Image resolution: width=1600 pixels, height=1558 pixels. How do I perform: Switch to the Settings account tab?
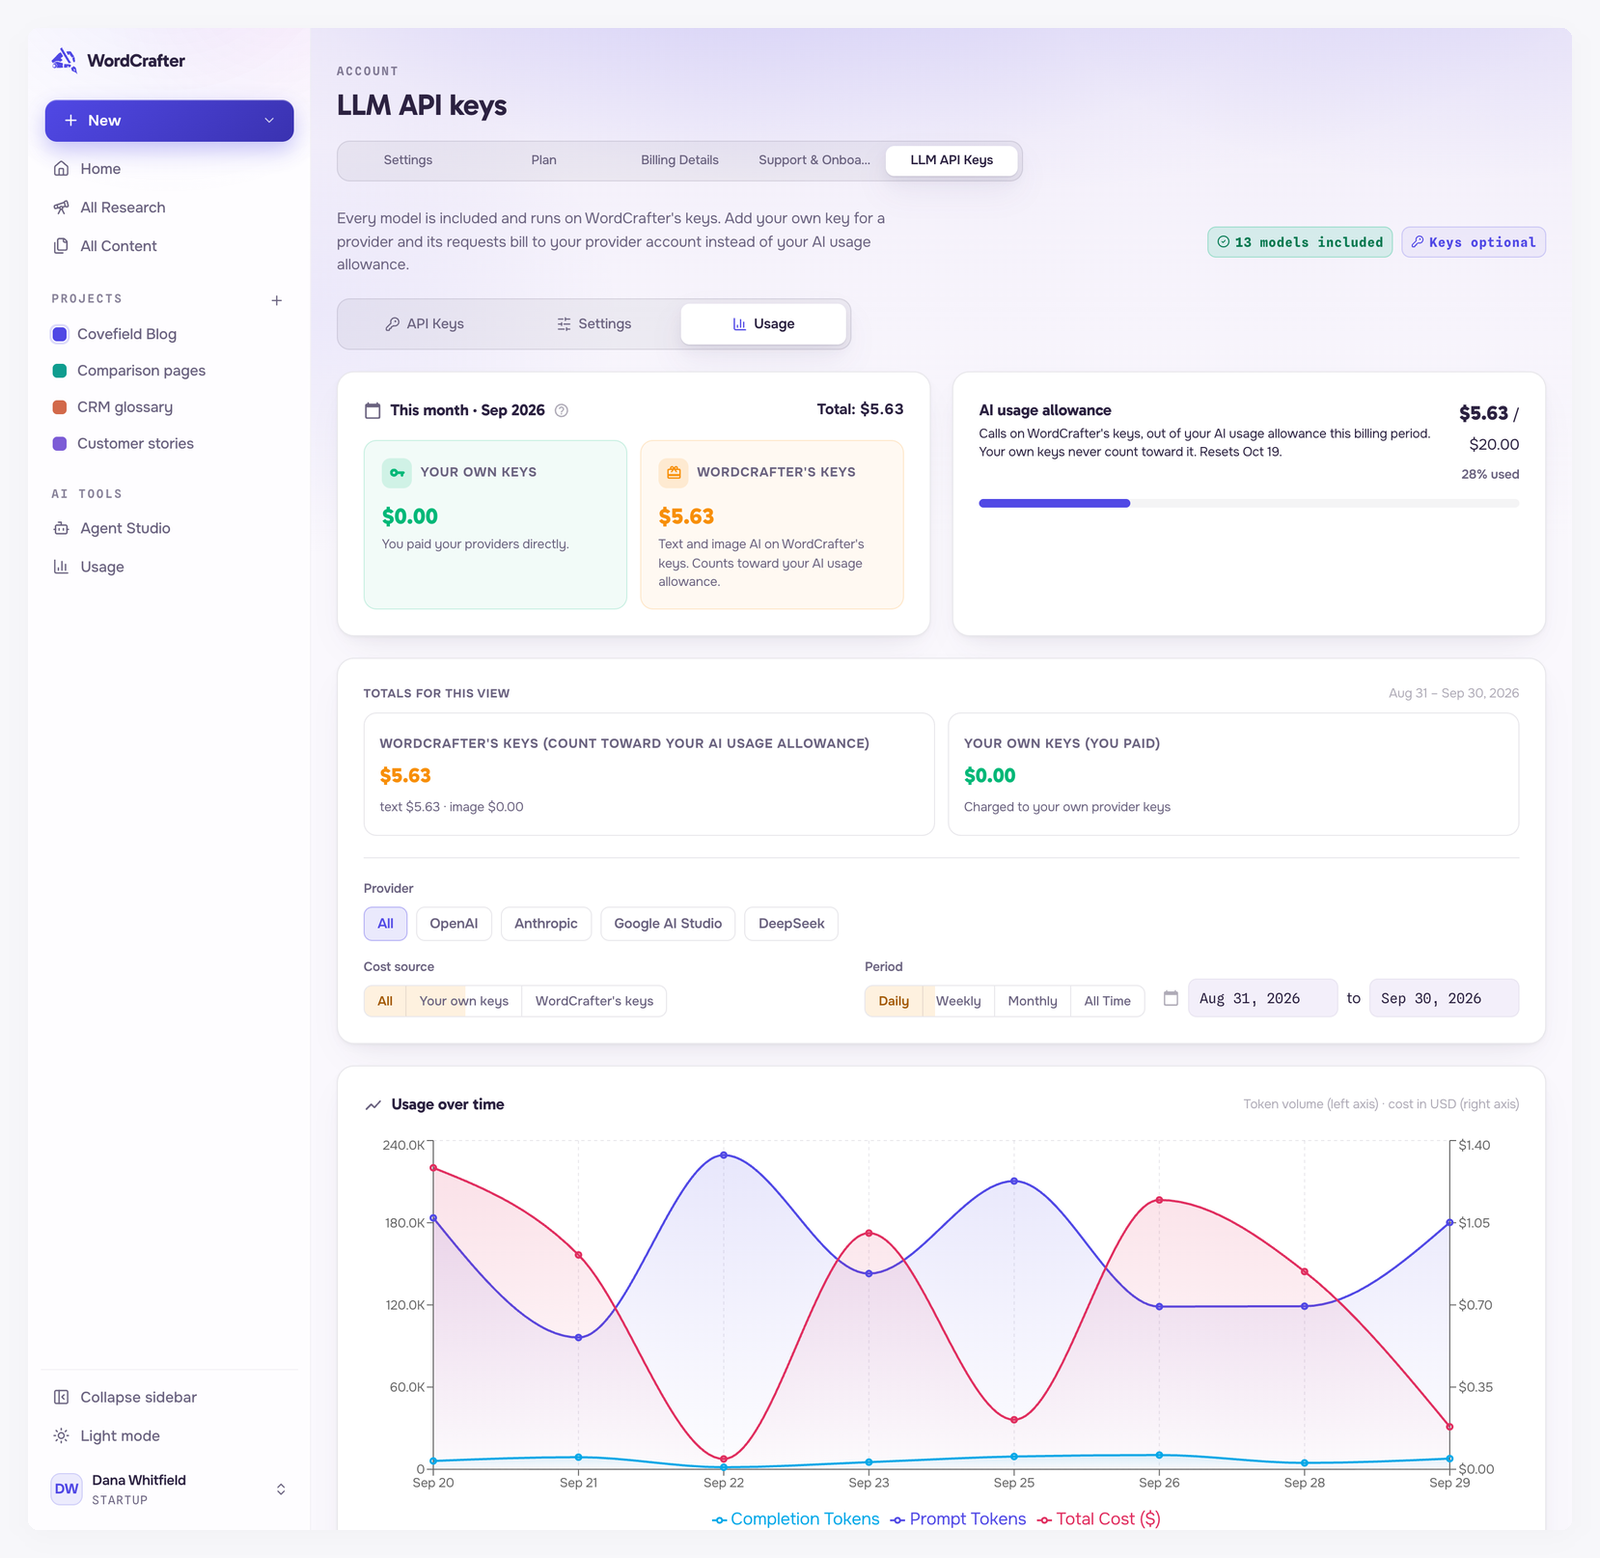point(408,160)
